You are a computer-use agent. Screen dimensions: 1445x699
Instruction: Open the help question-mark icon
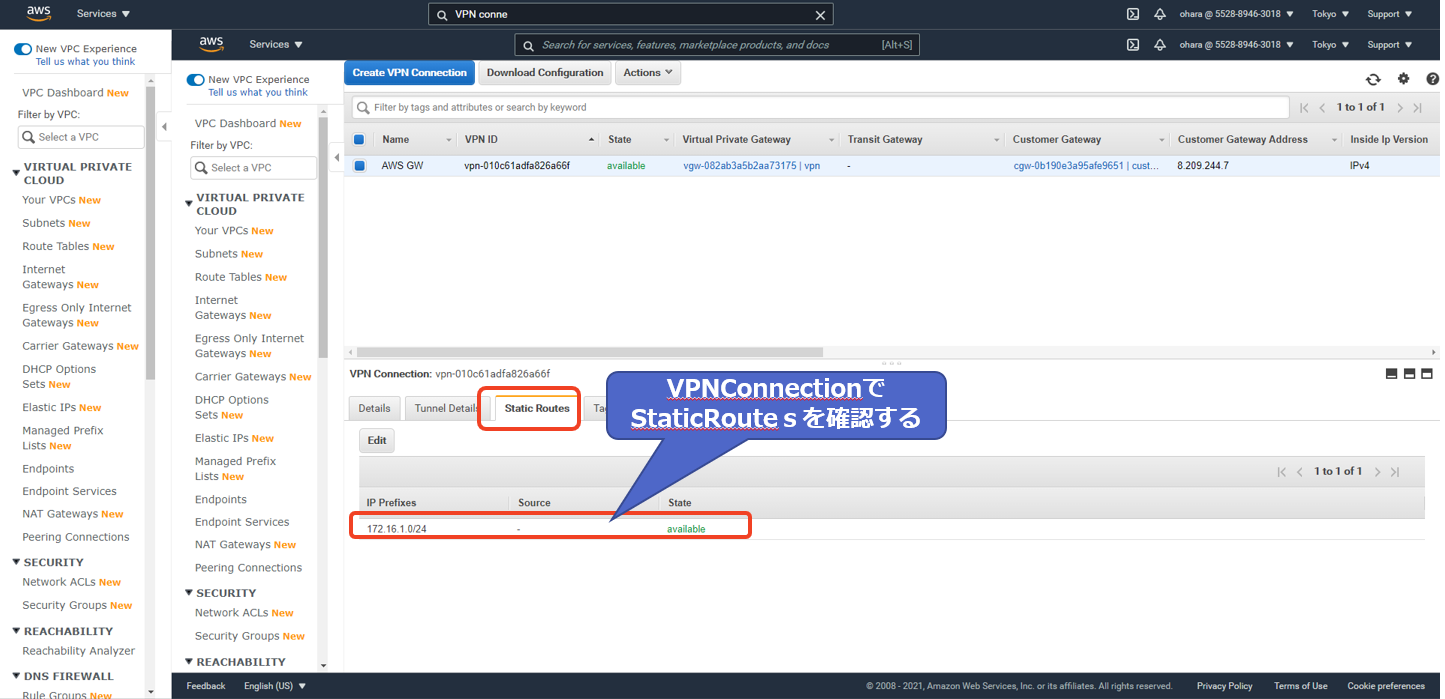click(x=1432, y=79)
